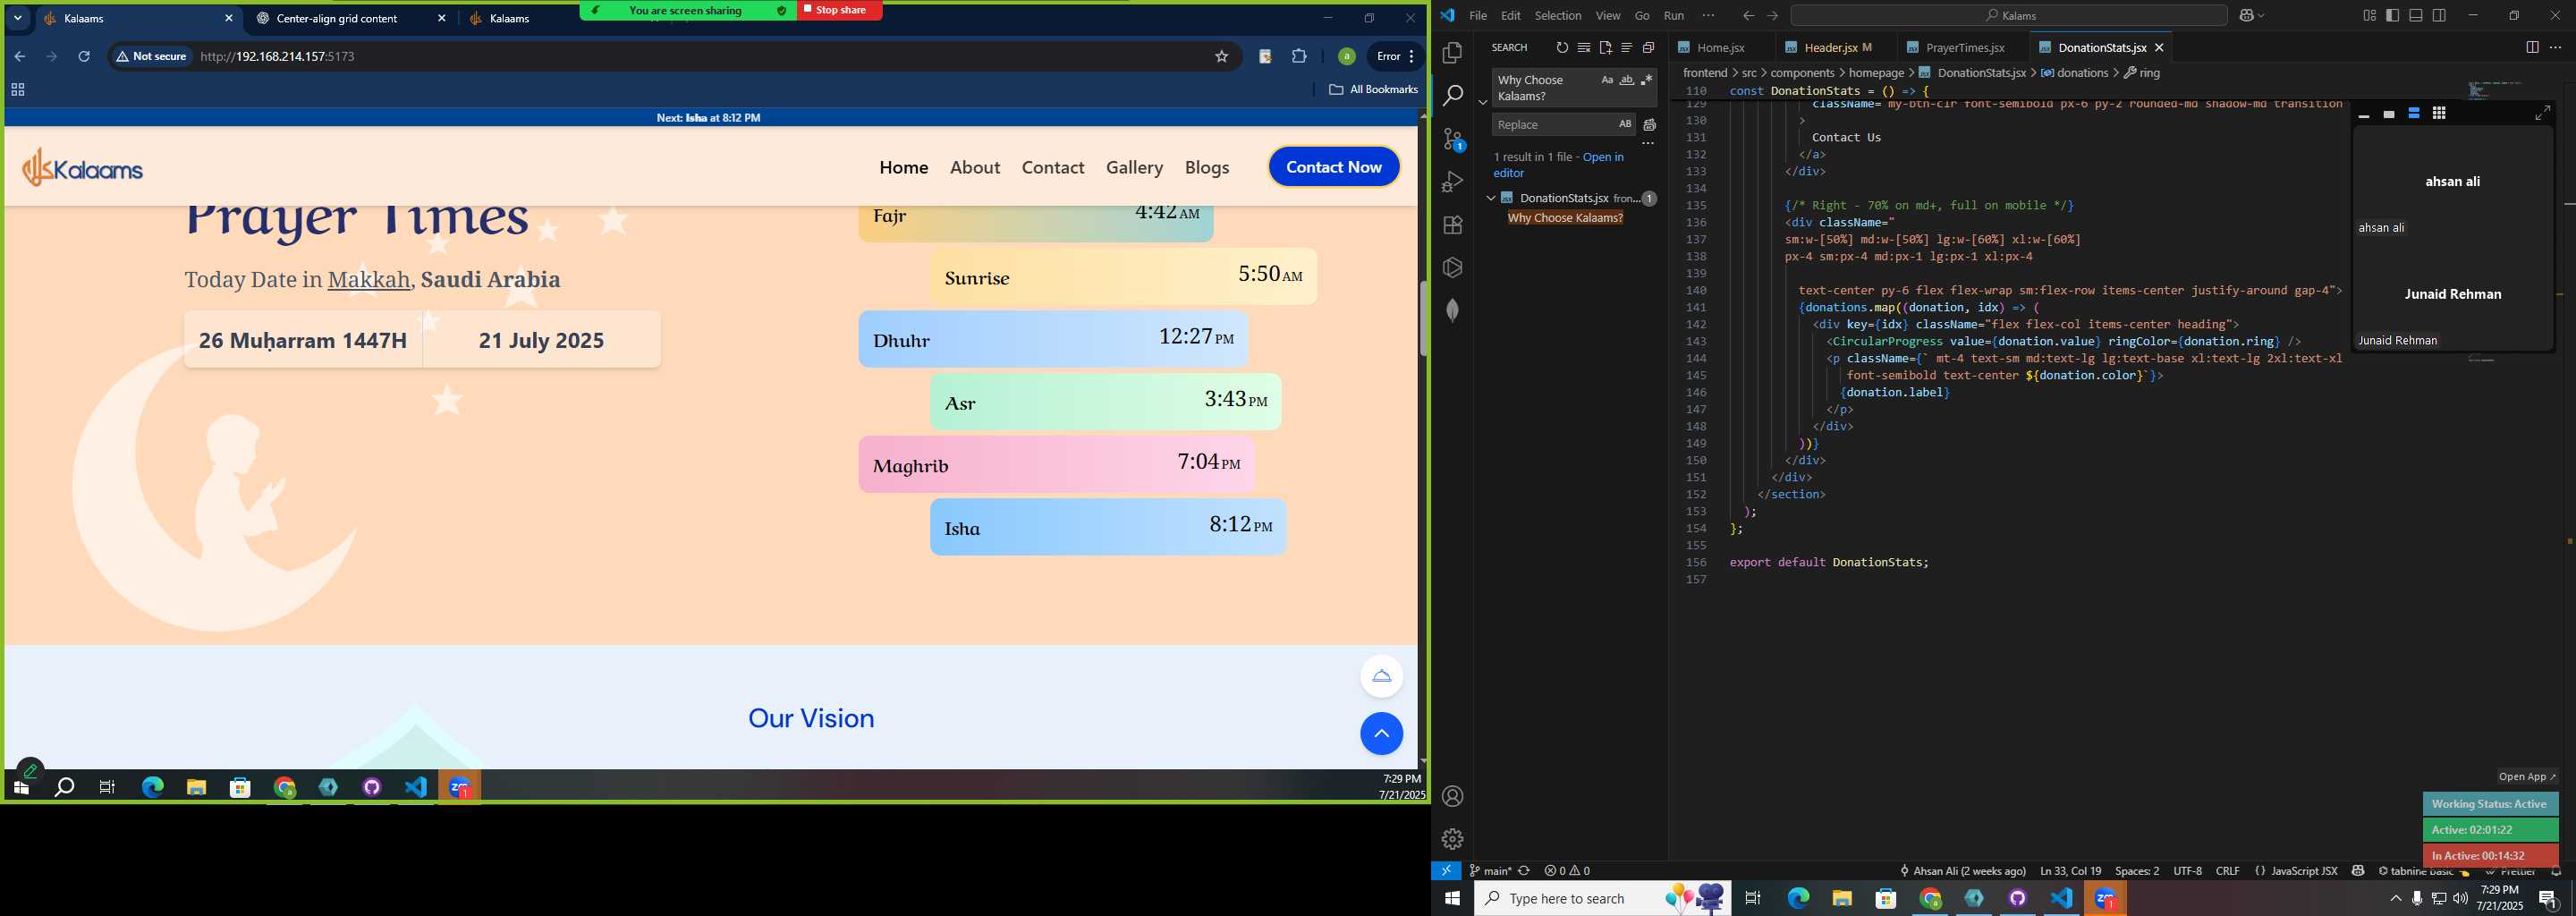Click scroll-to-top blue arrow on the webpage
Viewport: 2576px width, 916px height.
click(1381, 734)
